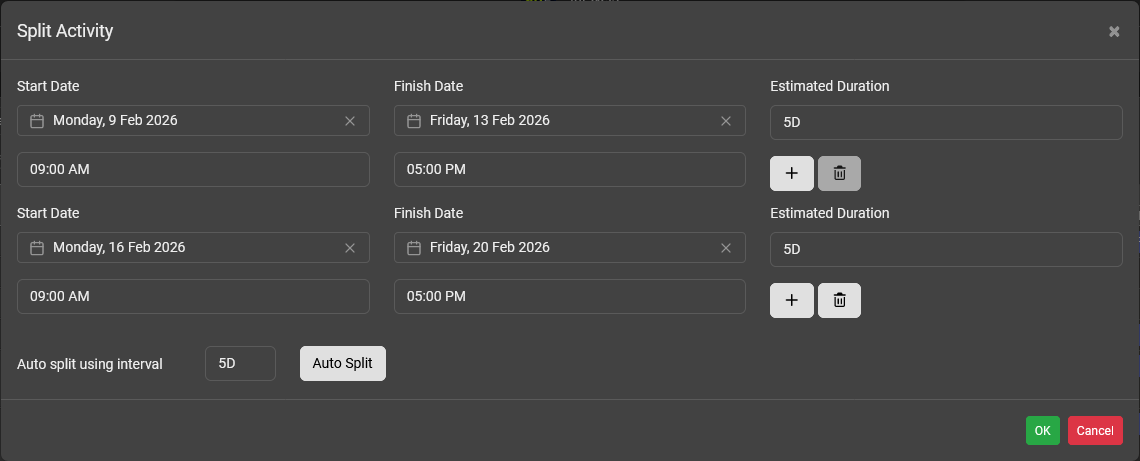Screen dimensions: 1140x461
Task: Click the plus icon in first split row
Action: (x=791, y=173)
